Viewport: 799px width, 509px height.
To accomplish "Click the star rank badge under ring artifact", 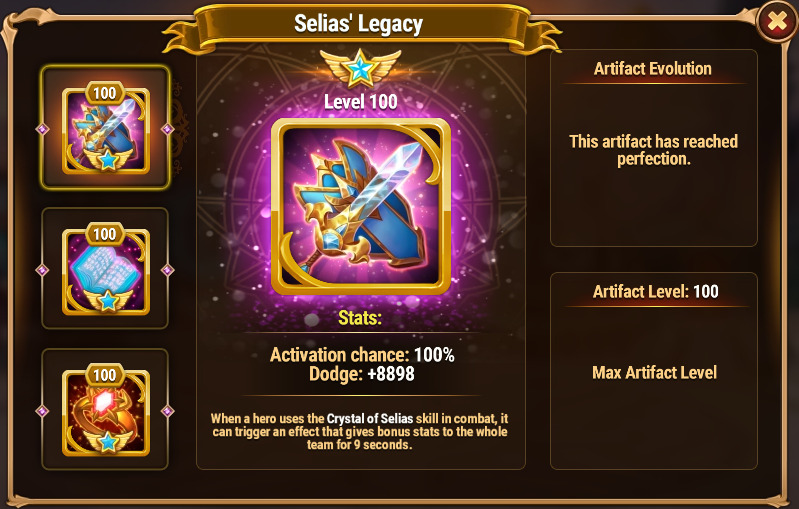I will (x=108, y=442).
